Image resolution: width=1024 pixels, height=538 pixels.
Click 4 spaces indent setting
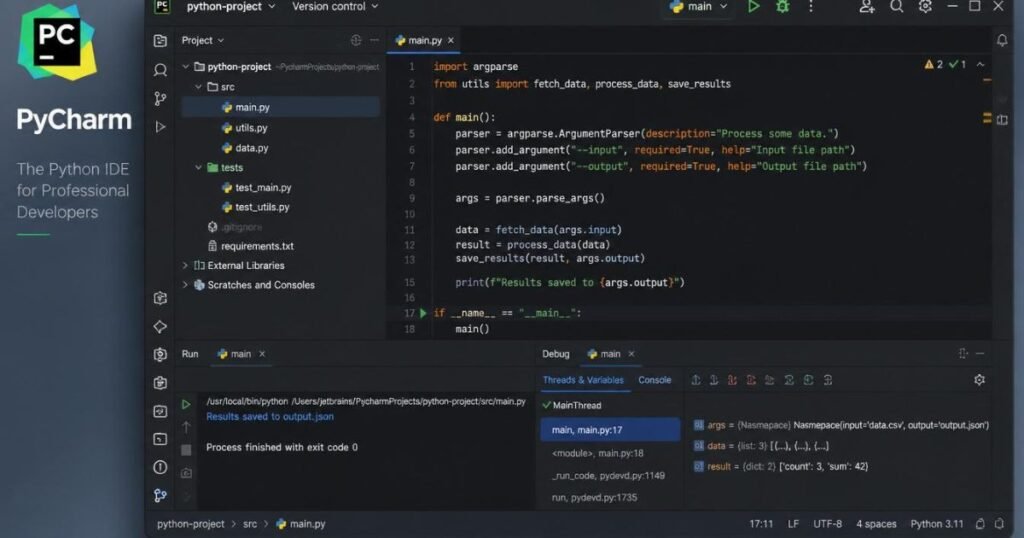pyautogui.click(x=876, y=524)
